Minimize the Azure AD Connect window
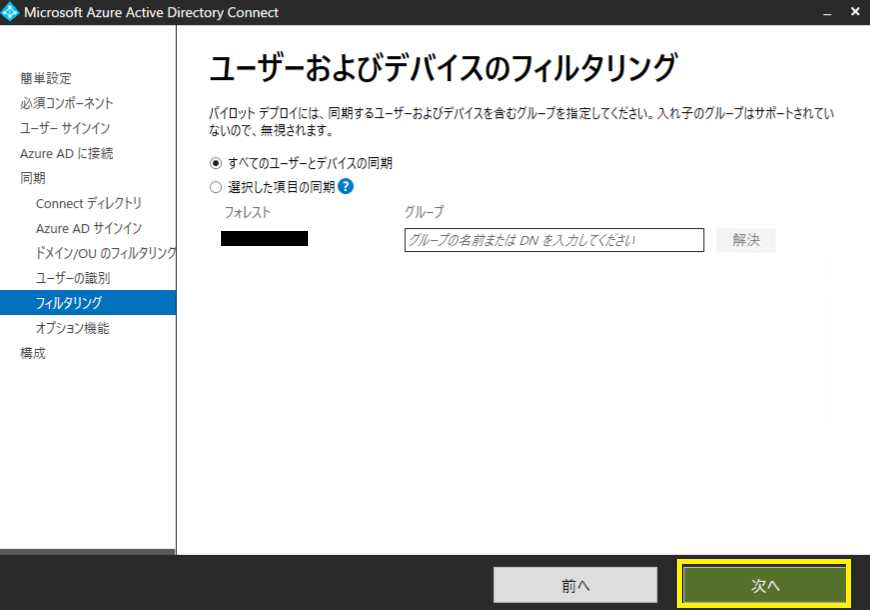This screenshot has width=870, height=610. coord(827,12)
